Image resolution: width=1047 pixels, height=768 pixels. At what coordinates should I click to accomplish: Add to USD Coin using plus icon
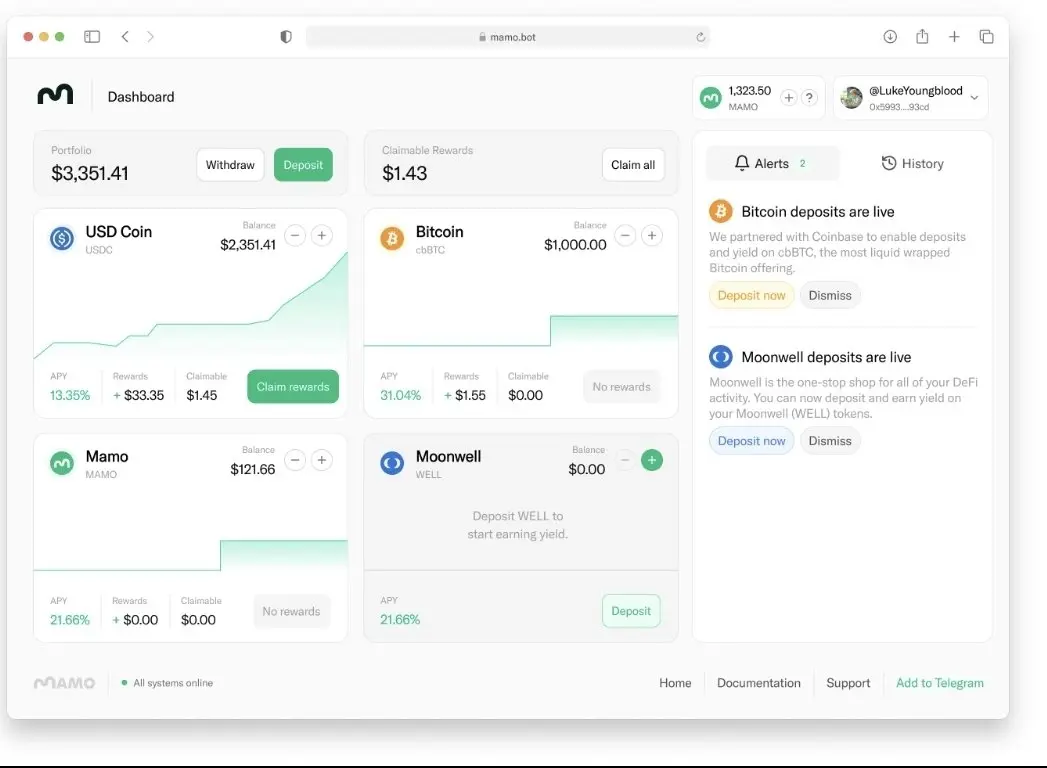322,235
